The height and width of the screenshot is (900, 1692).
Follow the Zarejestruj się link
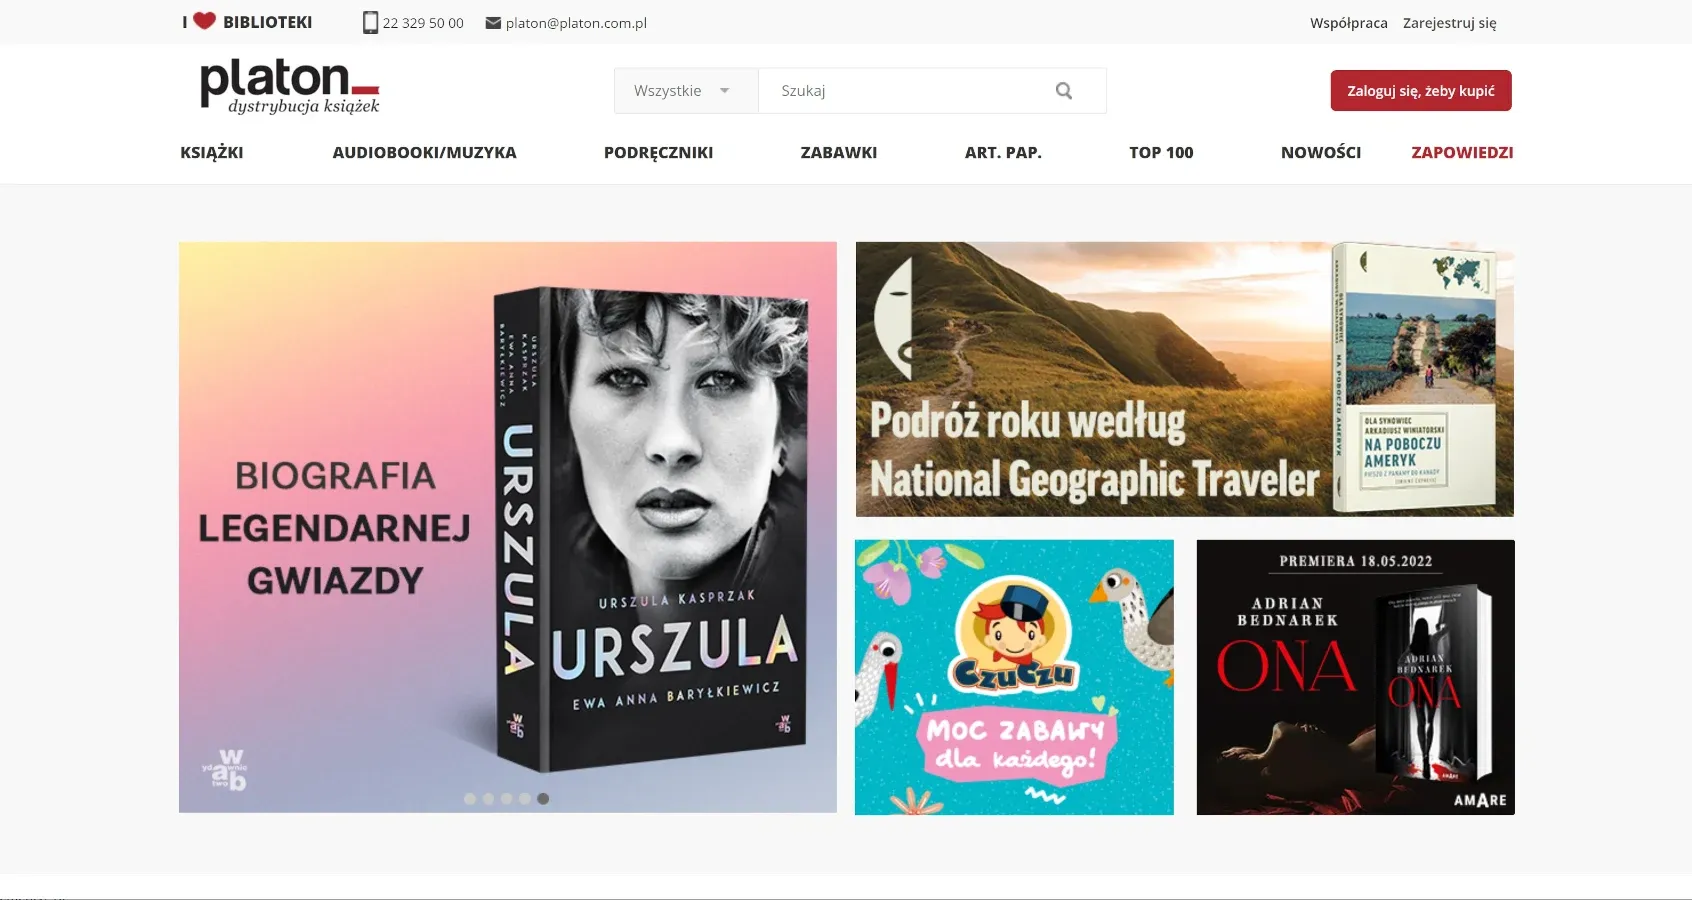pyautogui.click(x=1449, y=23)
